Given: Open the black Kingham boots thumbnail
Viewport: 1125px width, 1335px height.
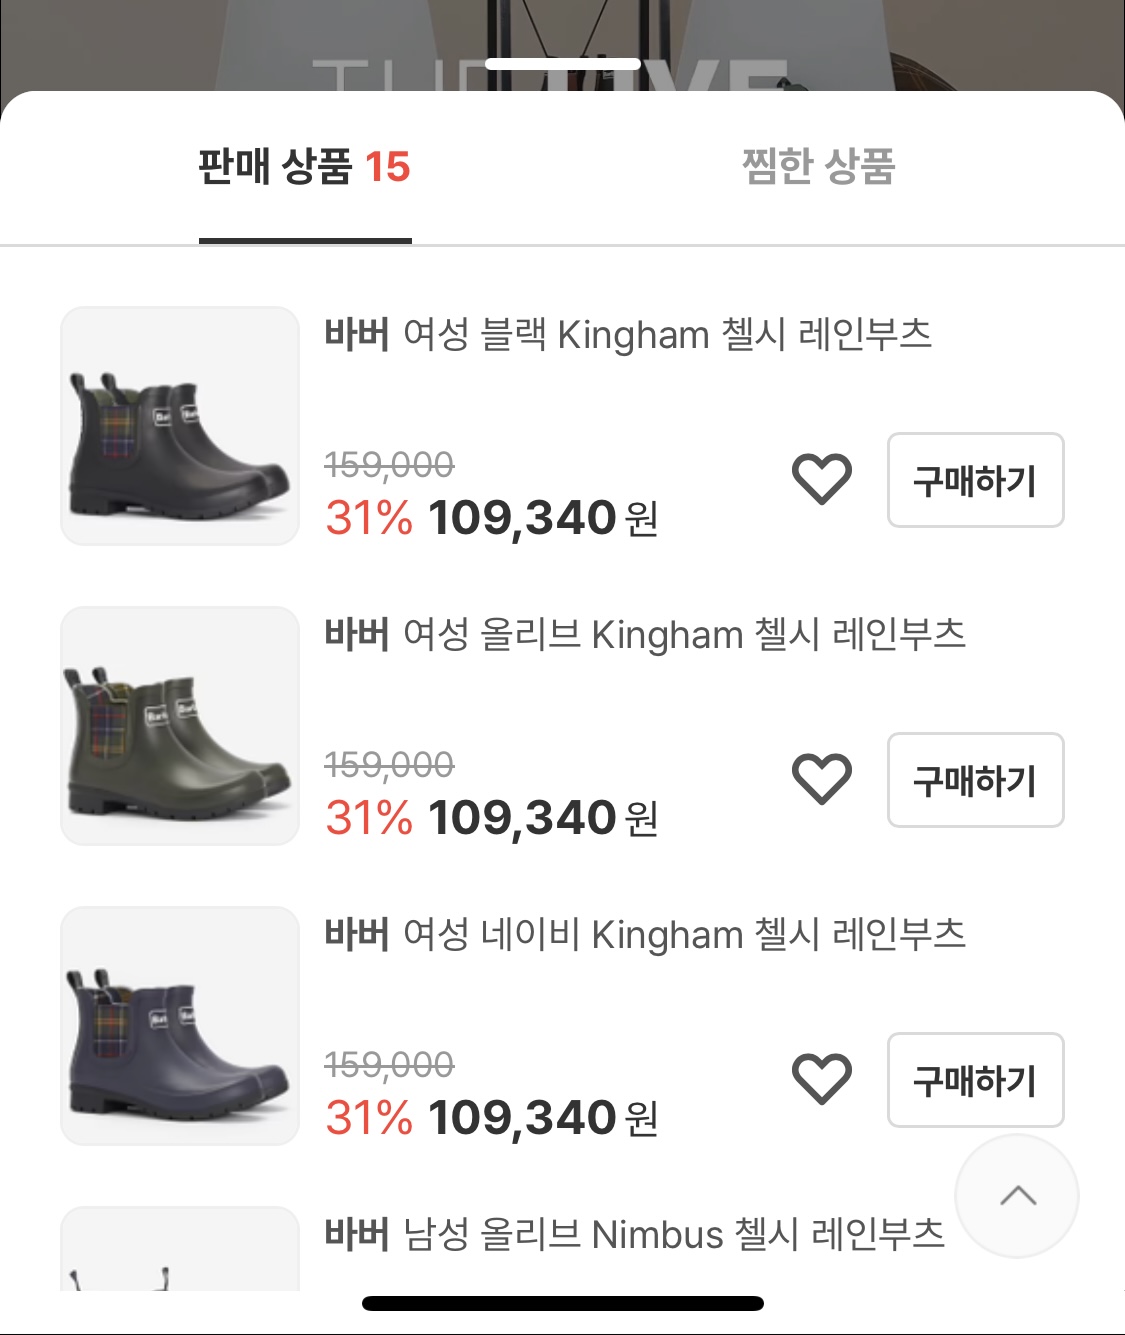Looking at the screenshot, I should 180,426.
